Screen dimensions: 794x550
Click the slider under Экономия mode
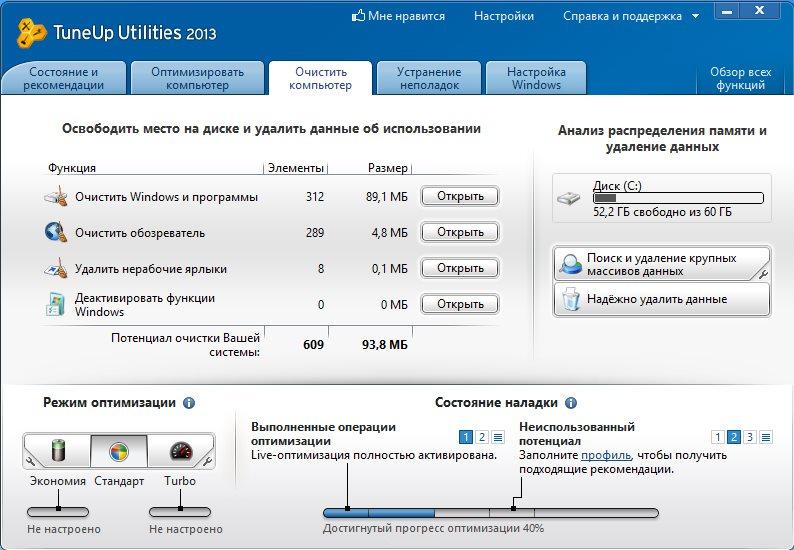coord(58,512)
